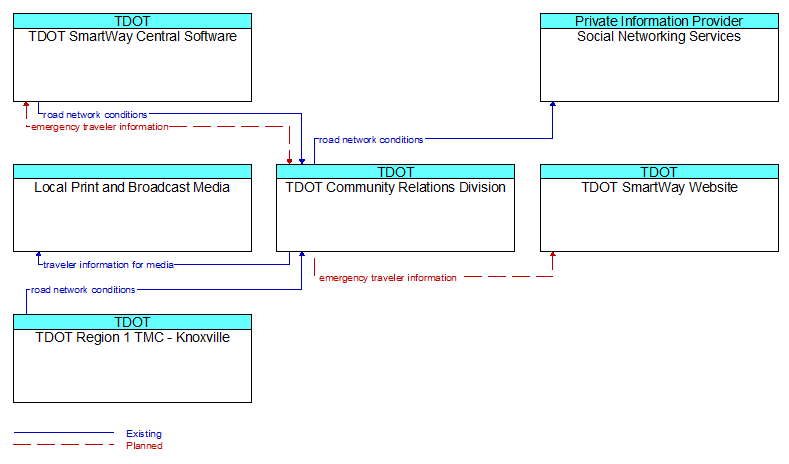Click the dashed red Planned legend line
This screenshot has height=464, width=789.
tap(64, 444)
